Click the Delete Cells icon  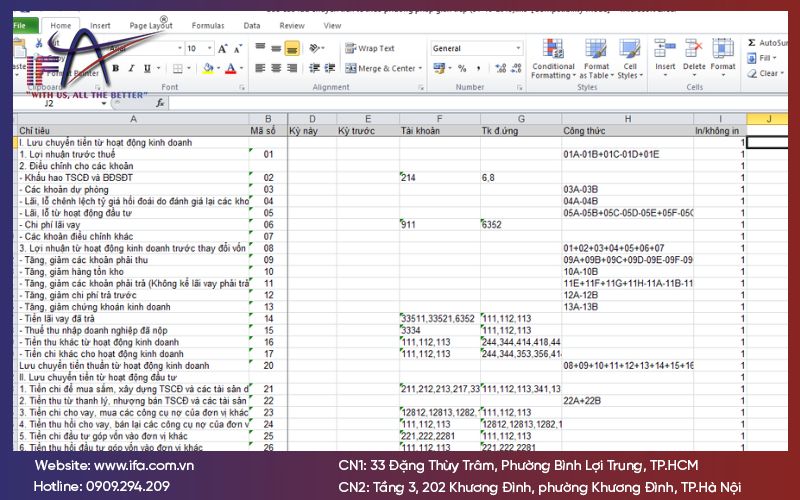pos(694,48)
